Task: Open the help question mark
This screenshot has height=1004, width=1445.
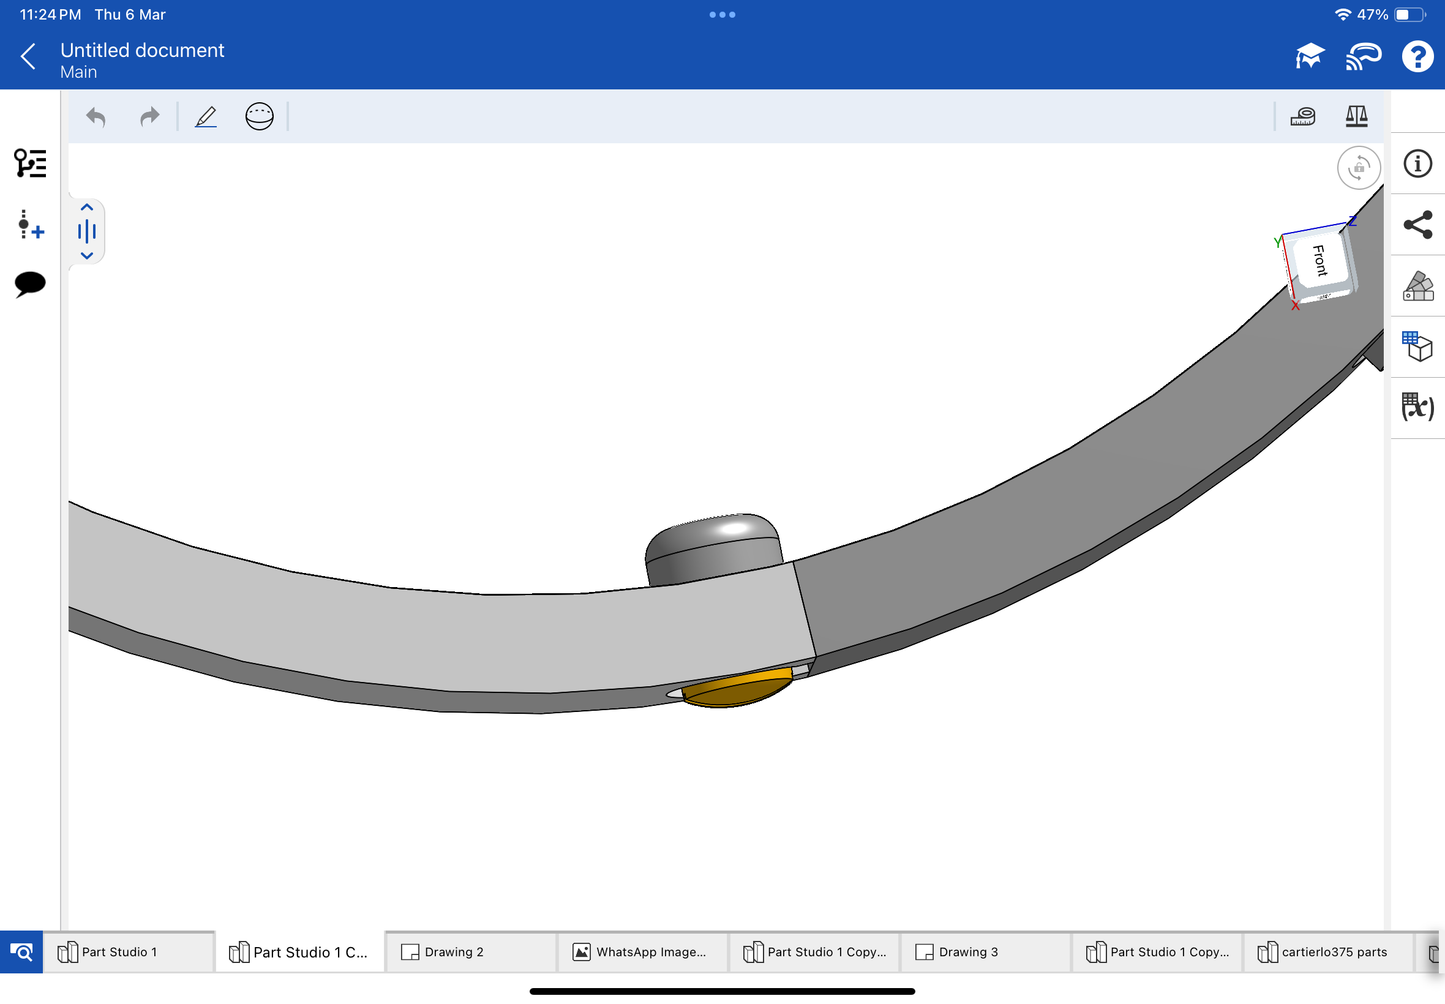Action: (1417, 56)
